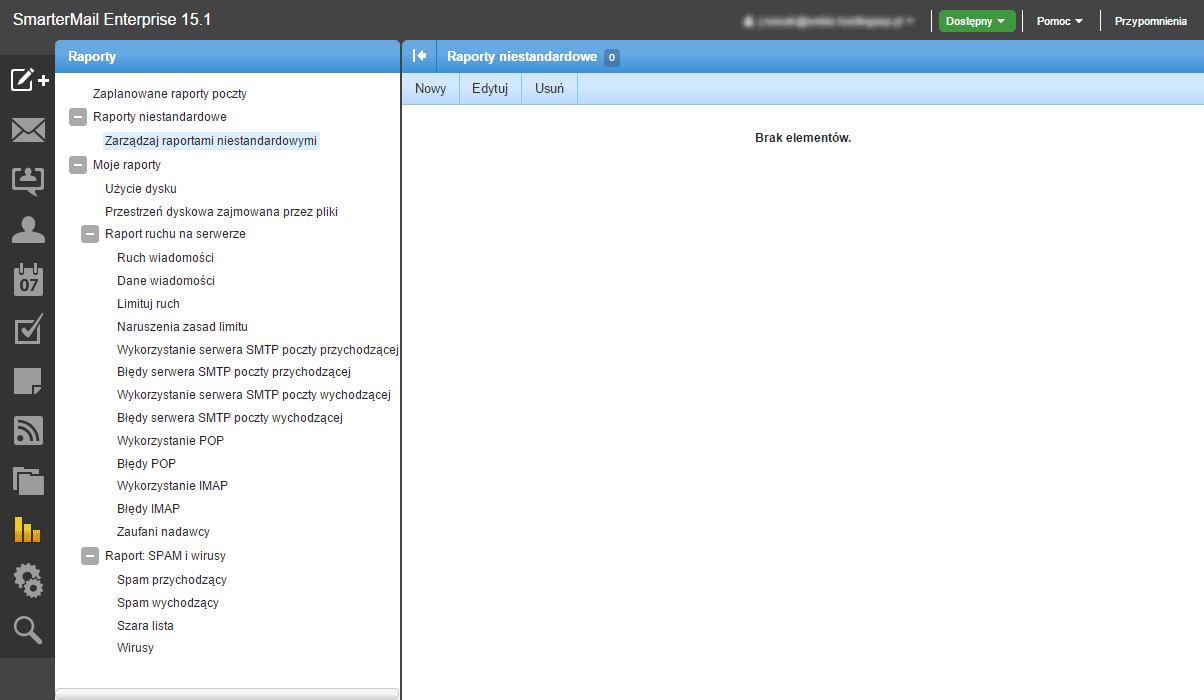Open the Notes sticky note icon
1204x700 pixels.
click(x=28, y=380)
